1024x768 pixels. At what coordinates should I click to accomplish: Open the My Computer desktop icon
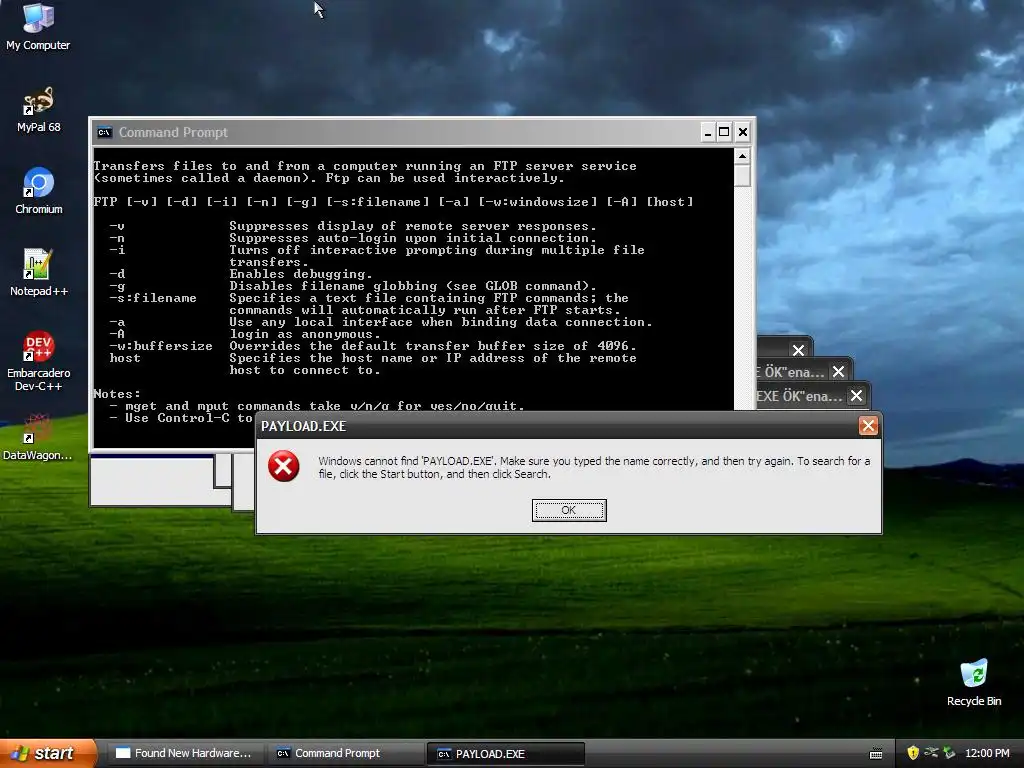click(38, 26)
